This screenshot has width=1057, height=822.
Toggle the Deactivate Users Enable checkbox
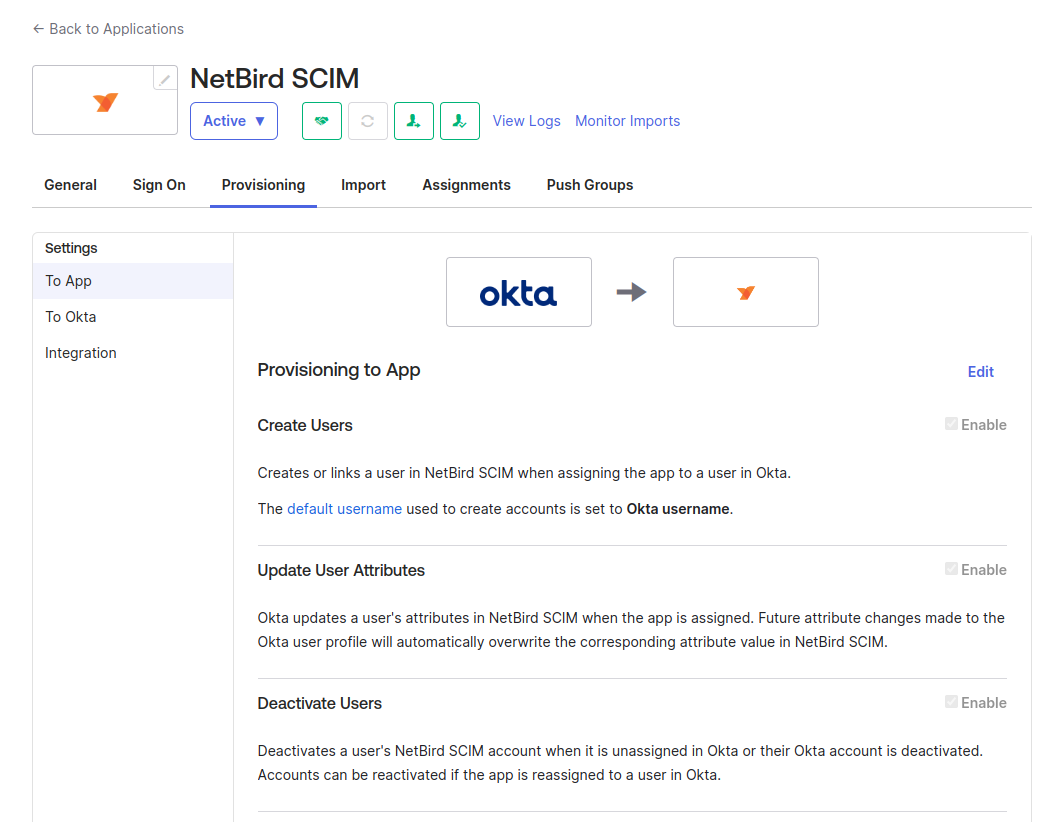coord(952,702)
